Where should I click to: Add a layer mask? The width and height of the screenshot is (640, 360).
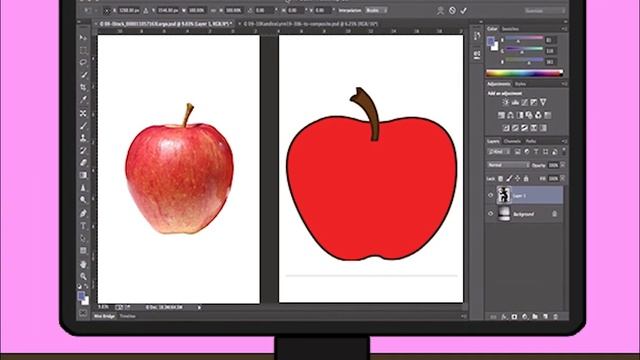[x=514, y=316]
